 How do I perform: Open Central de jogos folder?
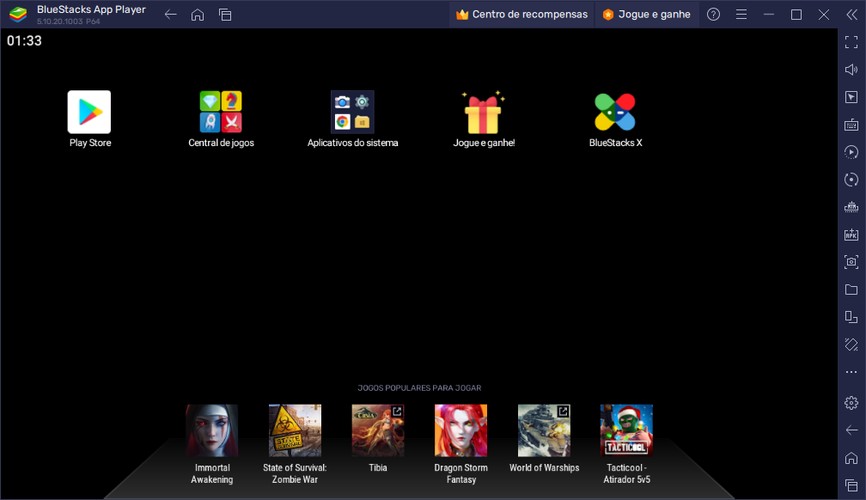[x=221, y=112]
